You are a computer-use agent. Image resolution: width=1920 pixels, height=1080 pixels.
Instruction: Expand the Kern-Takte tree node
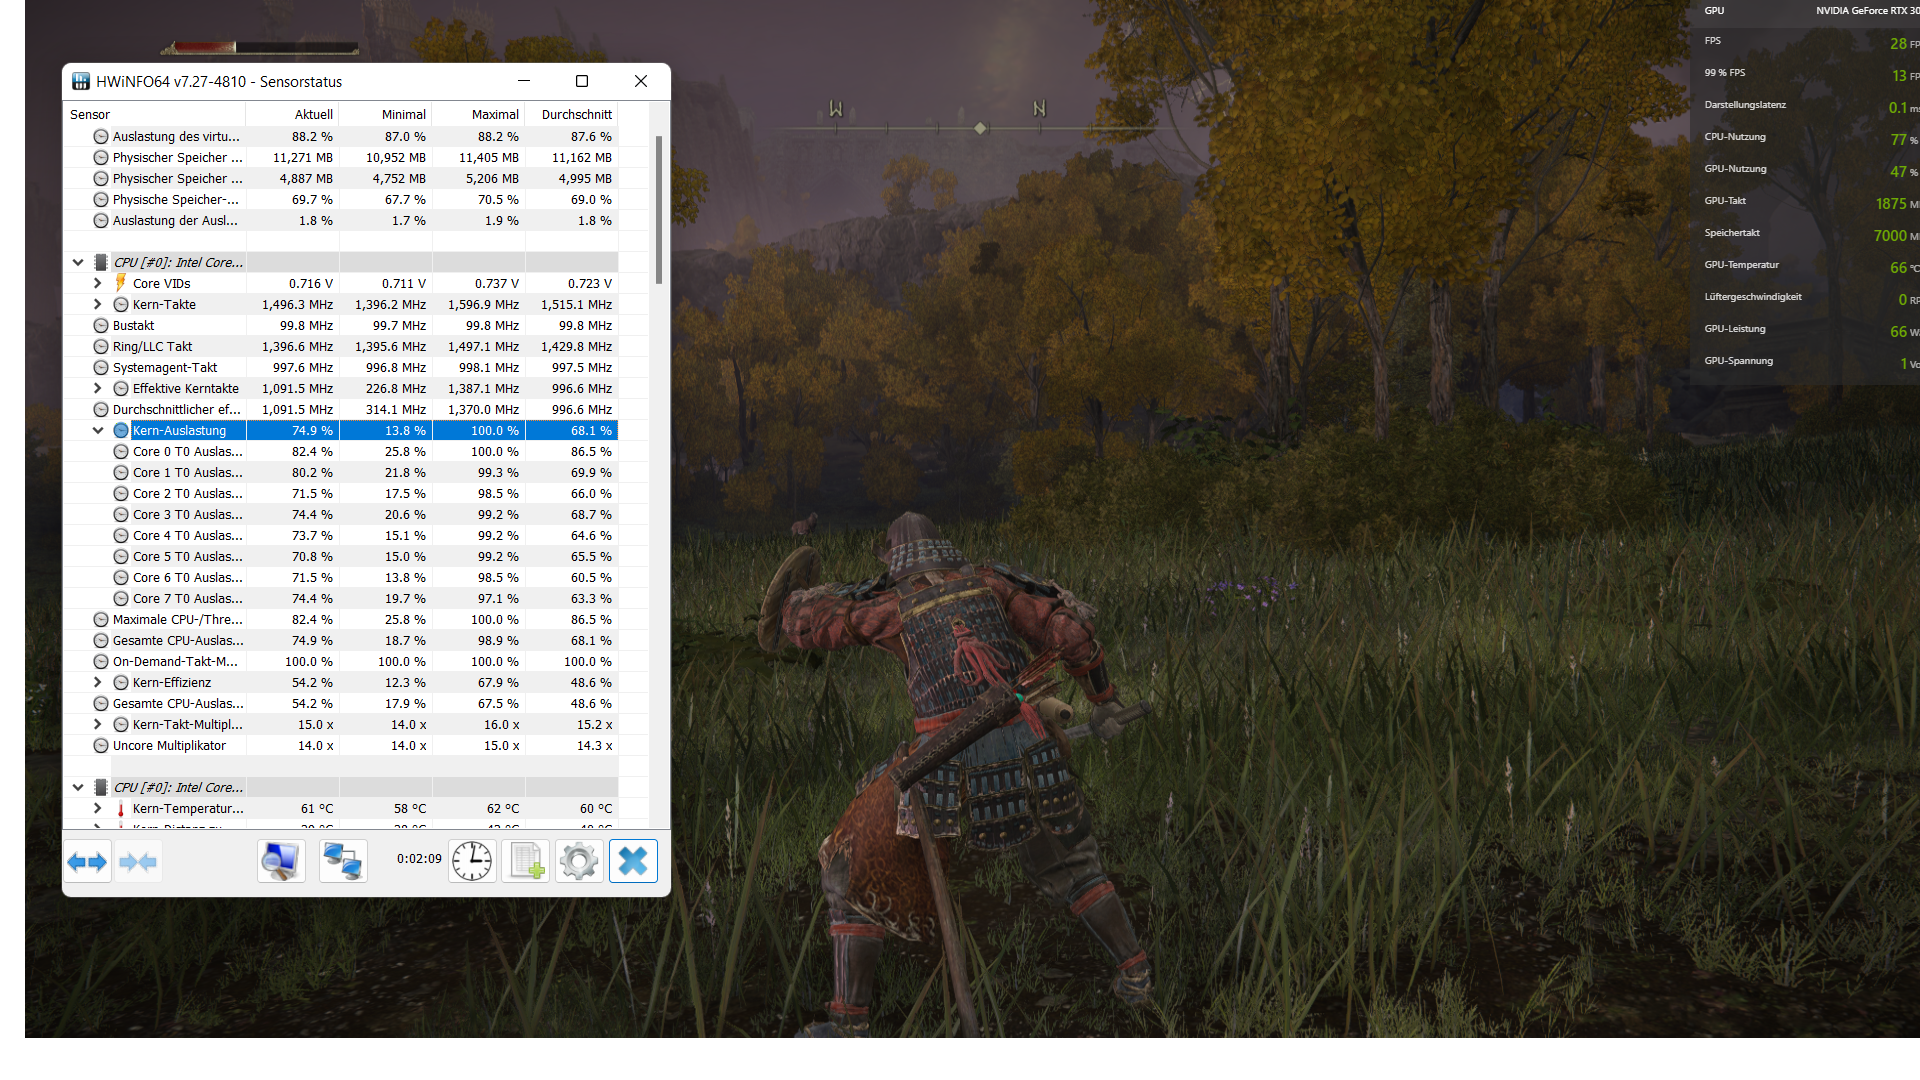[x=98, y=305]
